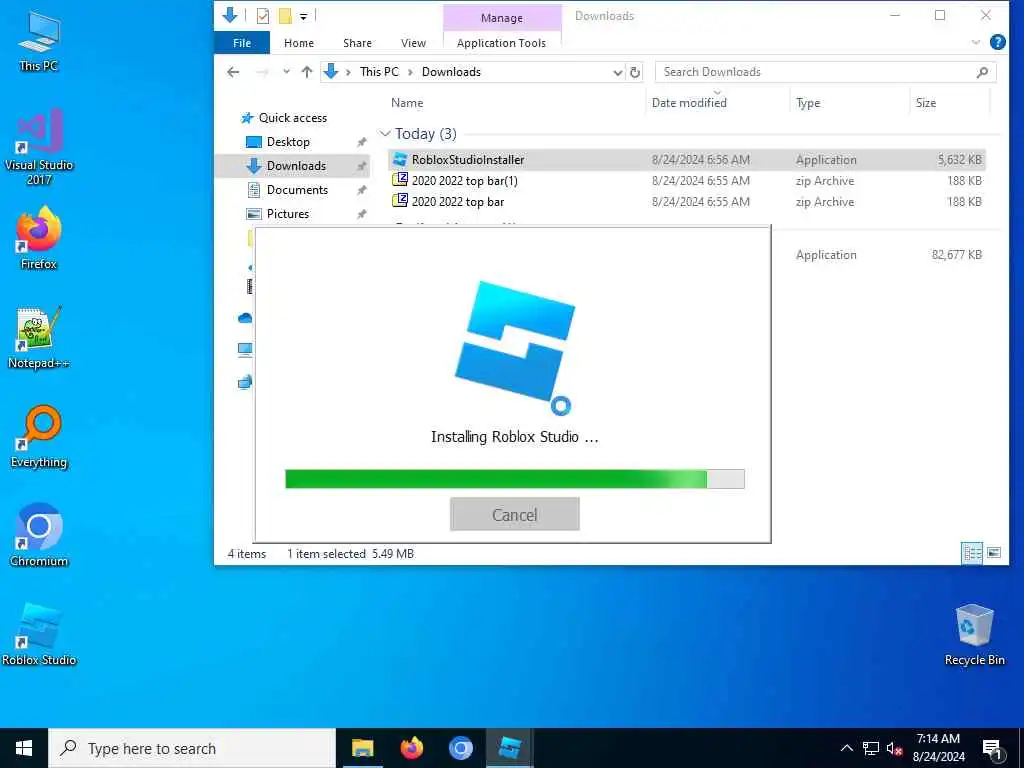Click Downloads in address breadcrumb
Screen dimensions: 1024x768
click(451, 72)
